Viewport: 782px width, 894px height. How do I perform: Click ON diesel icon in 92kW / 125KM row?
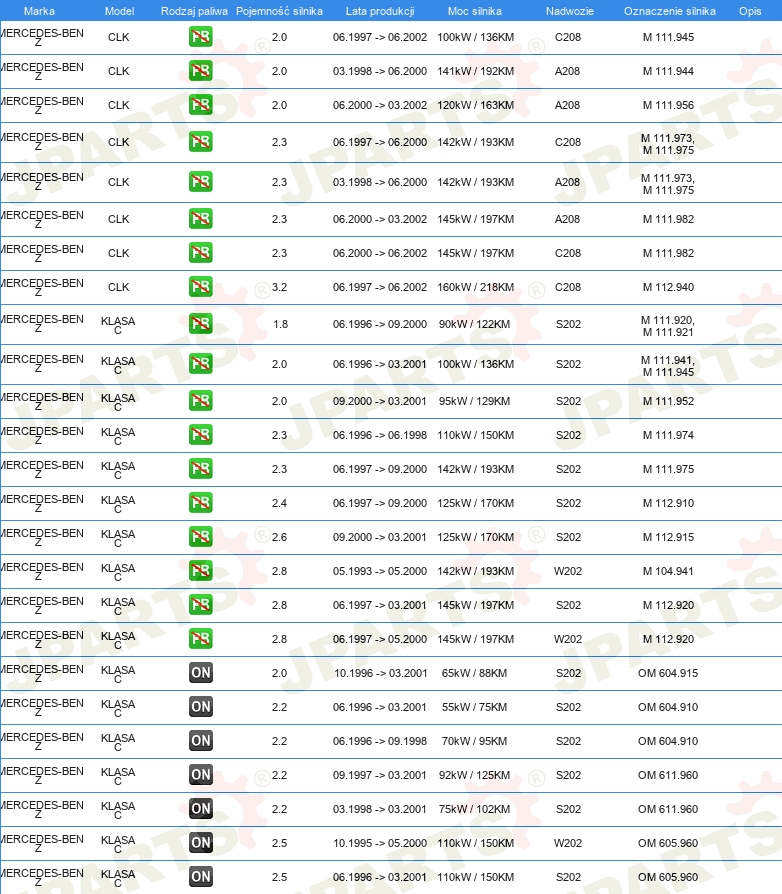201,775
